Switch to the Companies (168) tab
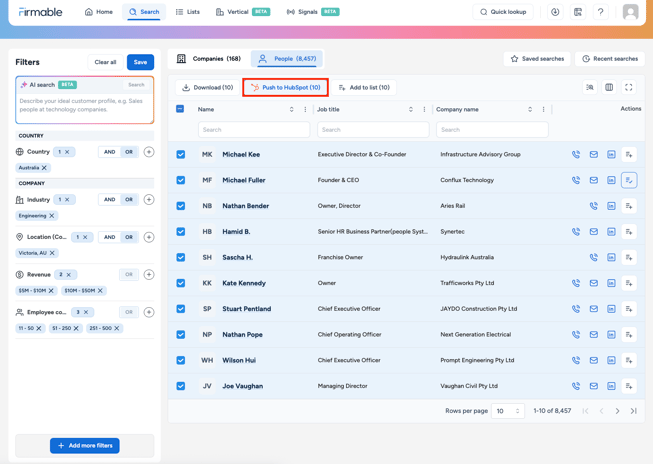 click(x=209, y=59)
